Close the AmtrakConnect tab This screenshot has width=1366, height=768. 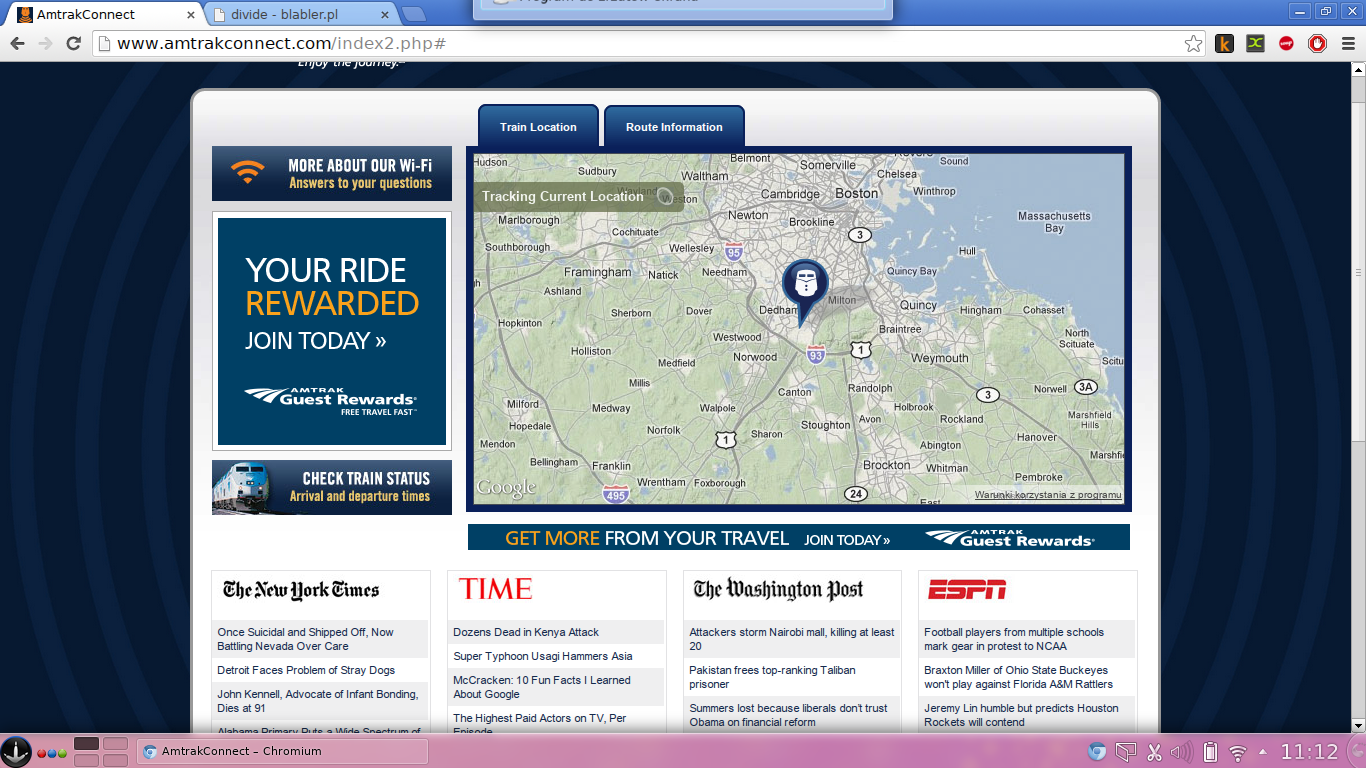191,15
